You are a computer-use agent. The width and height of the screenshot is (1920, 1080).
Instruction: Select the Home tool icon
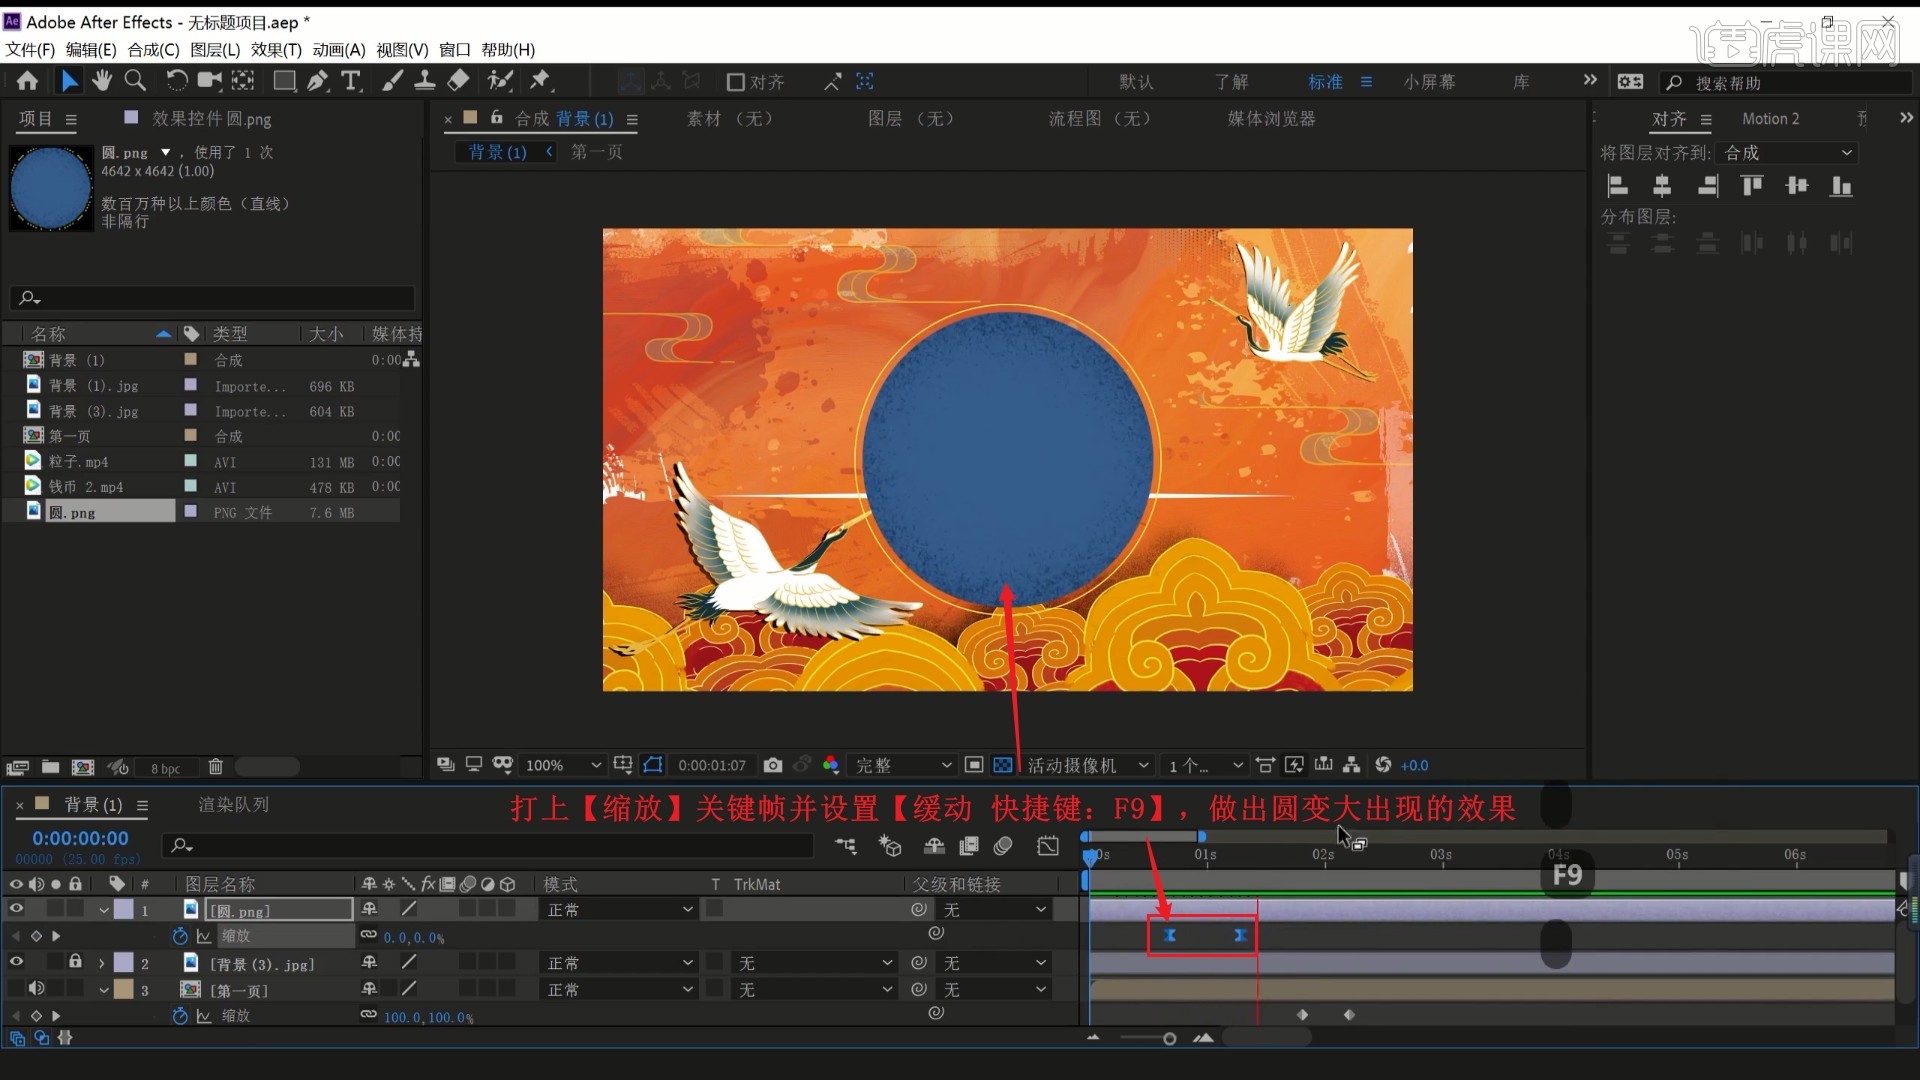tap(27, 81)
